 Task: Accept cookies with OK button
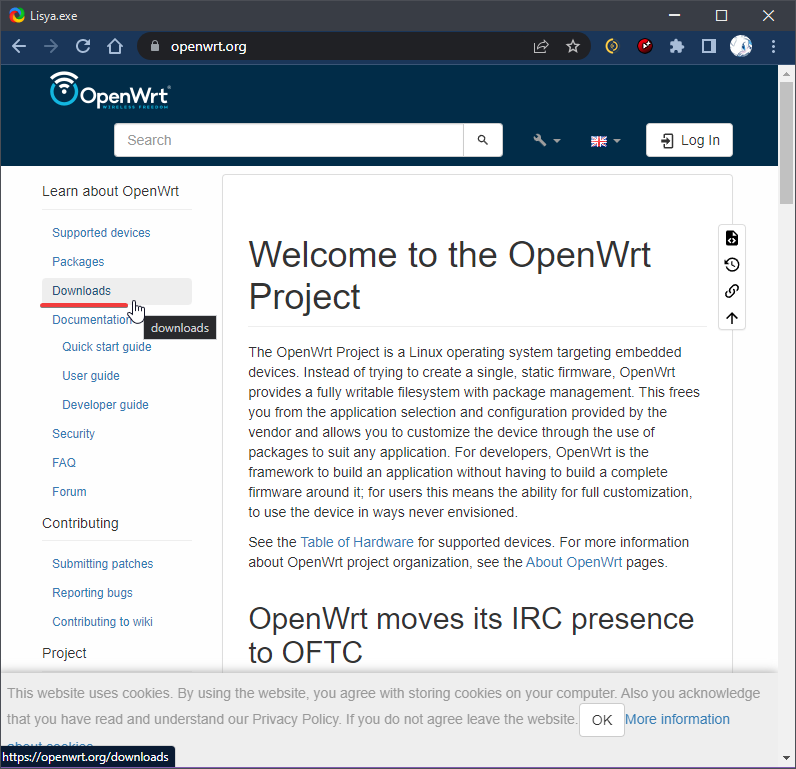(602, 720)
